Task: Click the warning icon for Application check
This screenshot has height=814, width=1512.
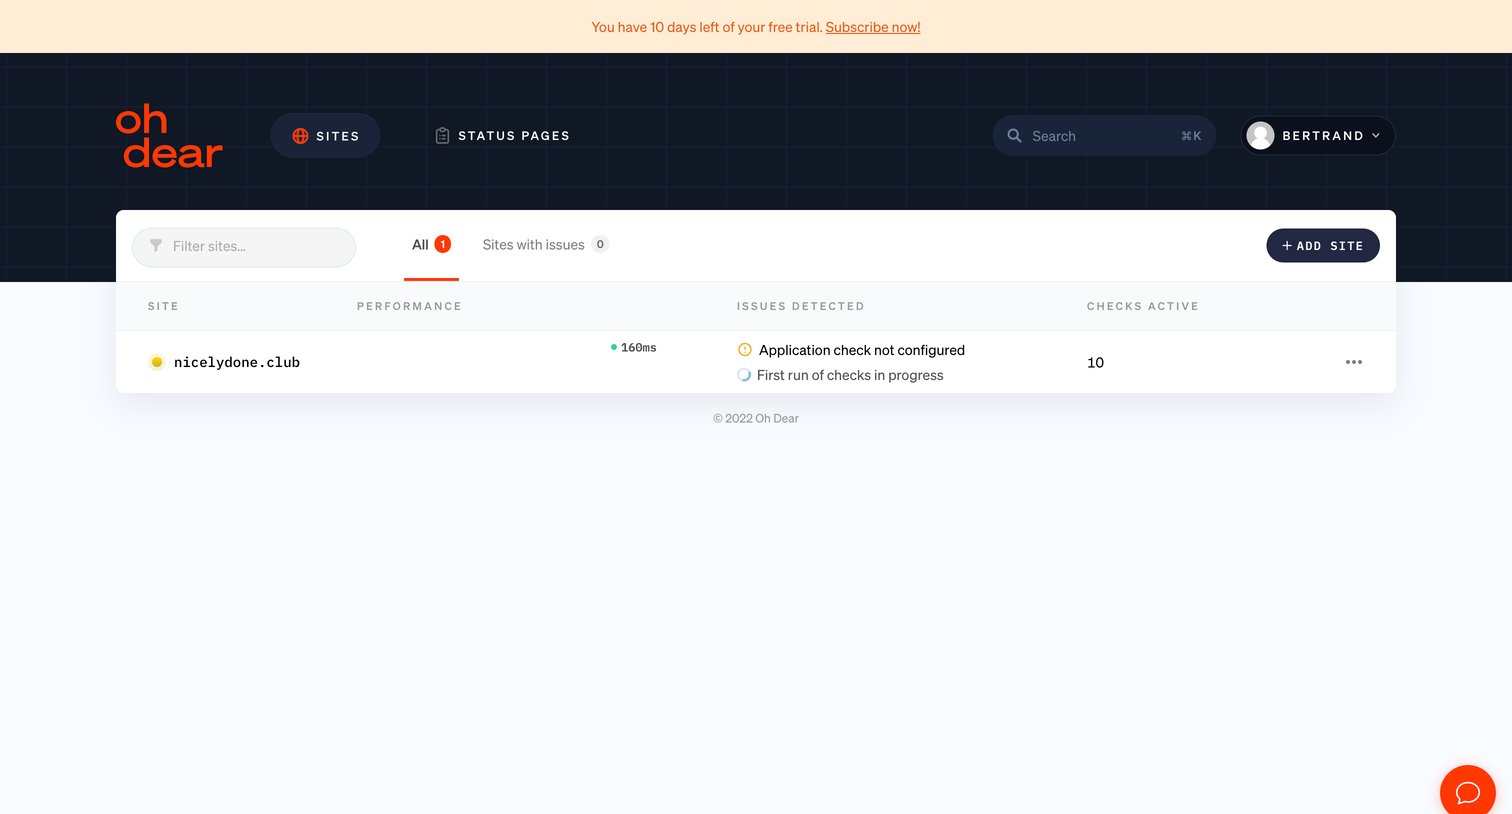Action: 745,350
